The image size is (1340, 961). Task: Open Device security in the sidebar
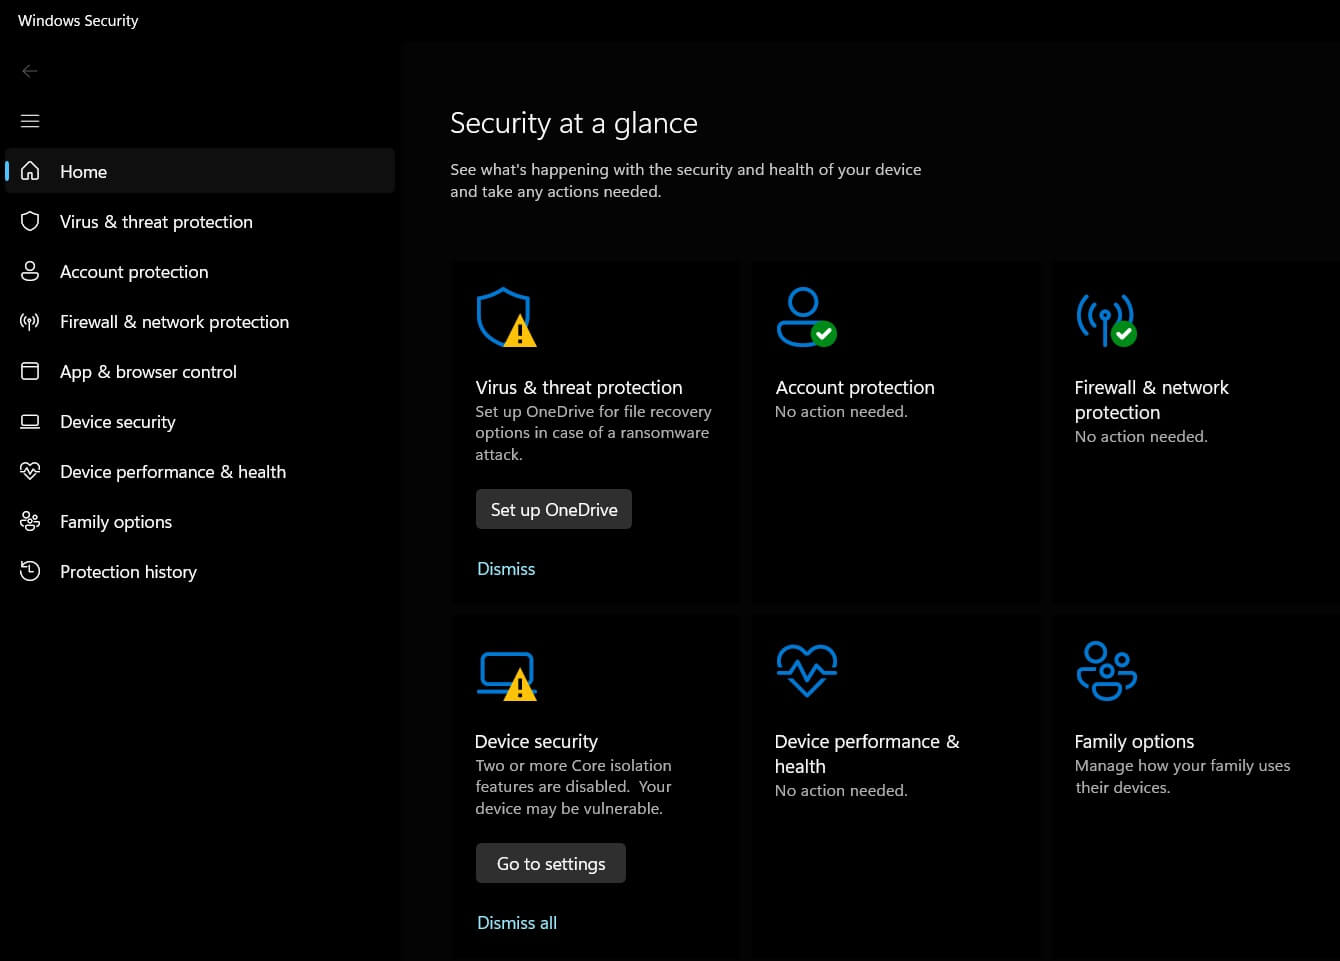117,421
